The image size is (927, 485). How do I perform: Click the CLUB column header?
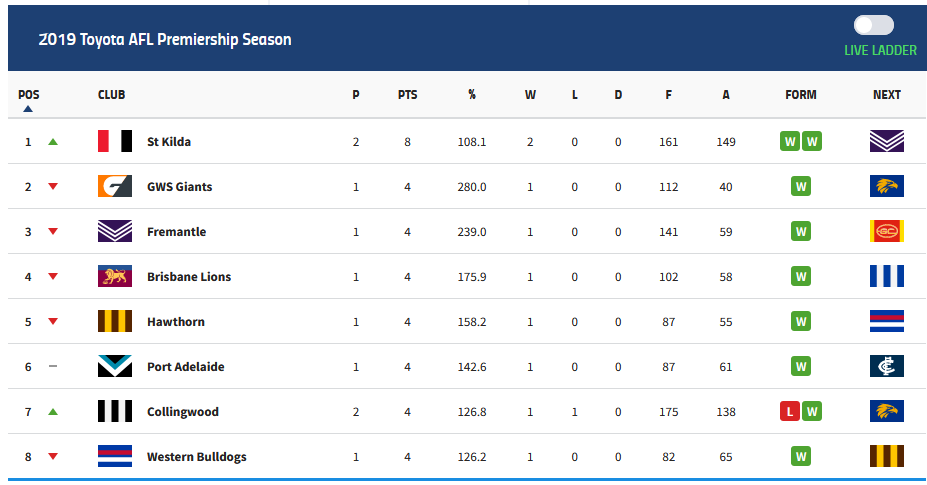[111, 95]
